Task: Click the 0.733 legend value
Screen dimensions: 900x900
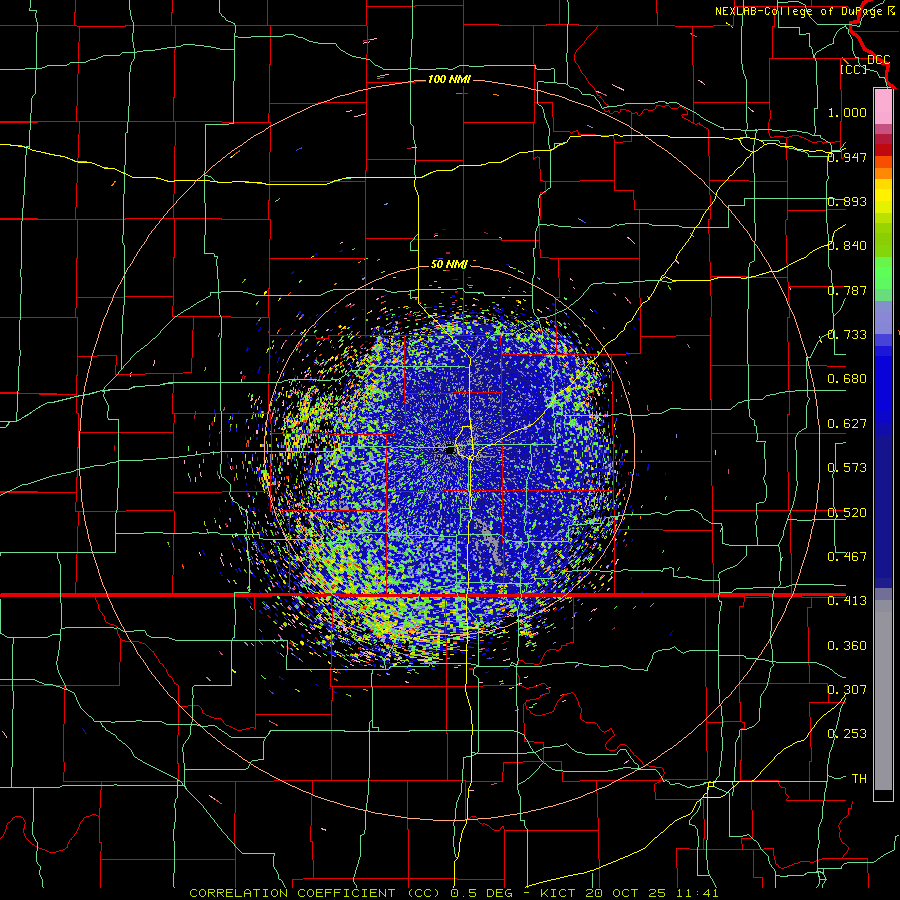Action: 847,335
